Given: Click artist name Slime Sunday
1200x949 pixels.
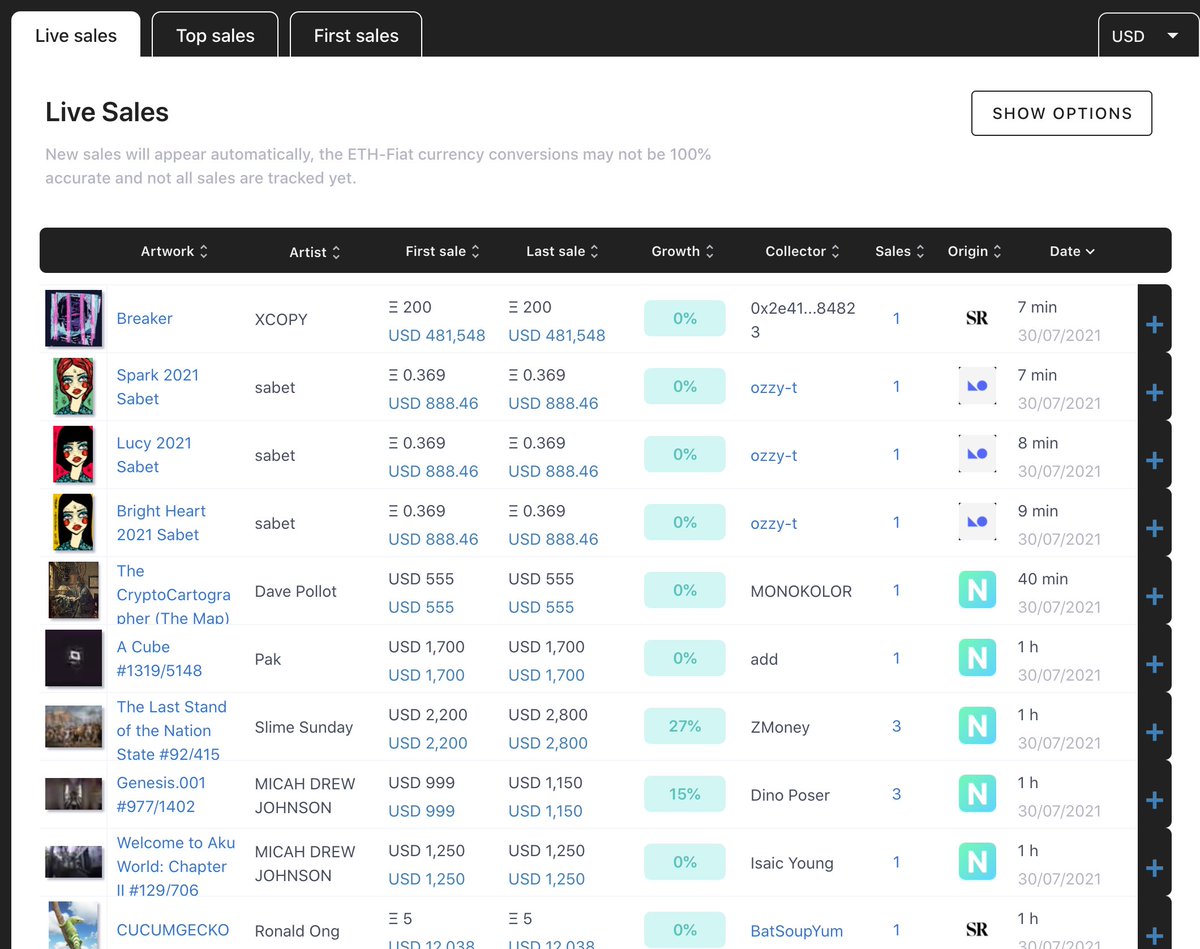Looking at the screenshot, I should pos(304,727).
